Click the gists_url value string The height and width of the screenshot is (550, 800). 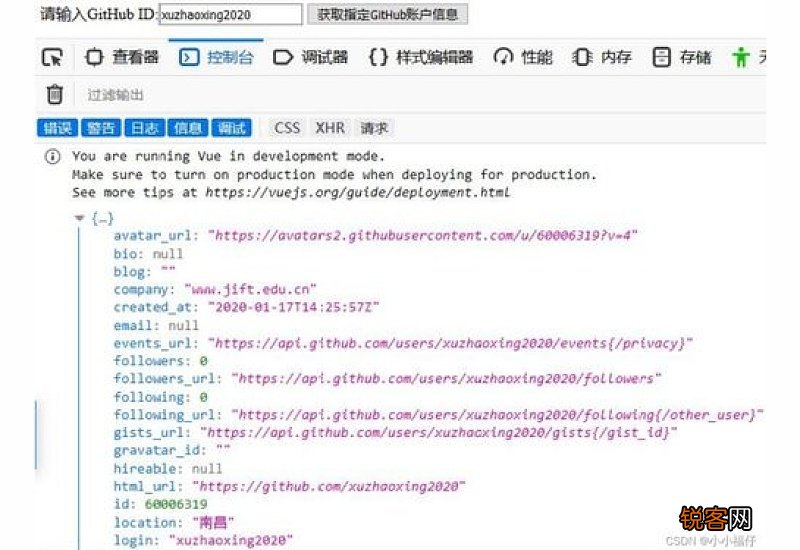pyautogui.click(x=439, y=433)
